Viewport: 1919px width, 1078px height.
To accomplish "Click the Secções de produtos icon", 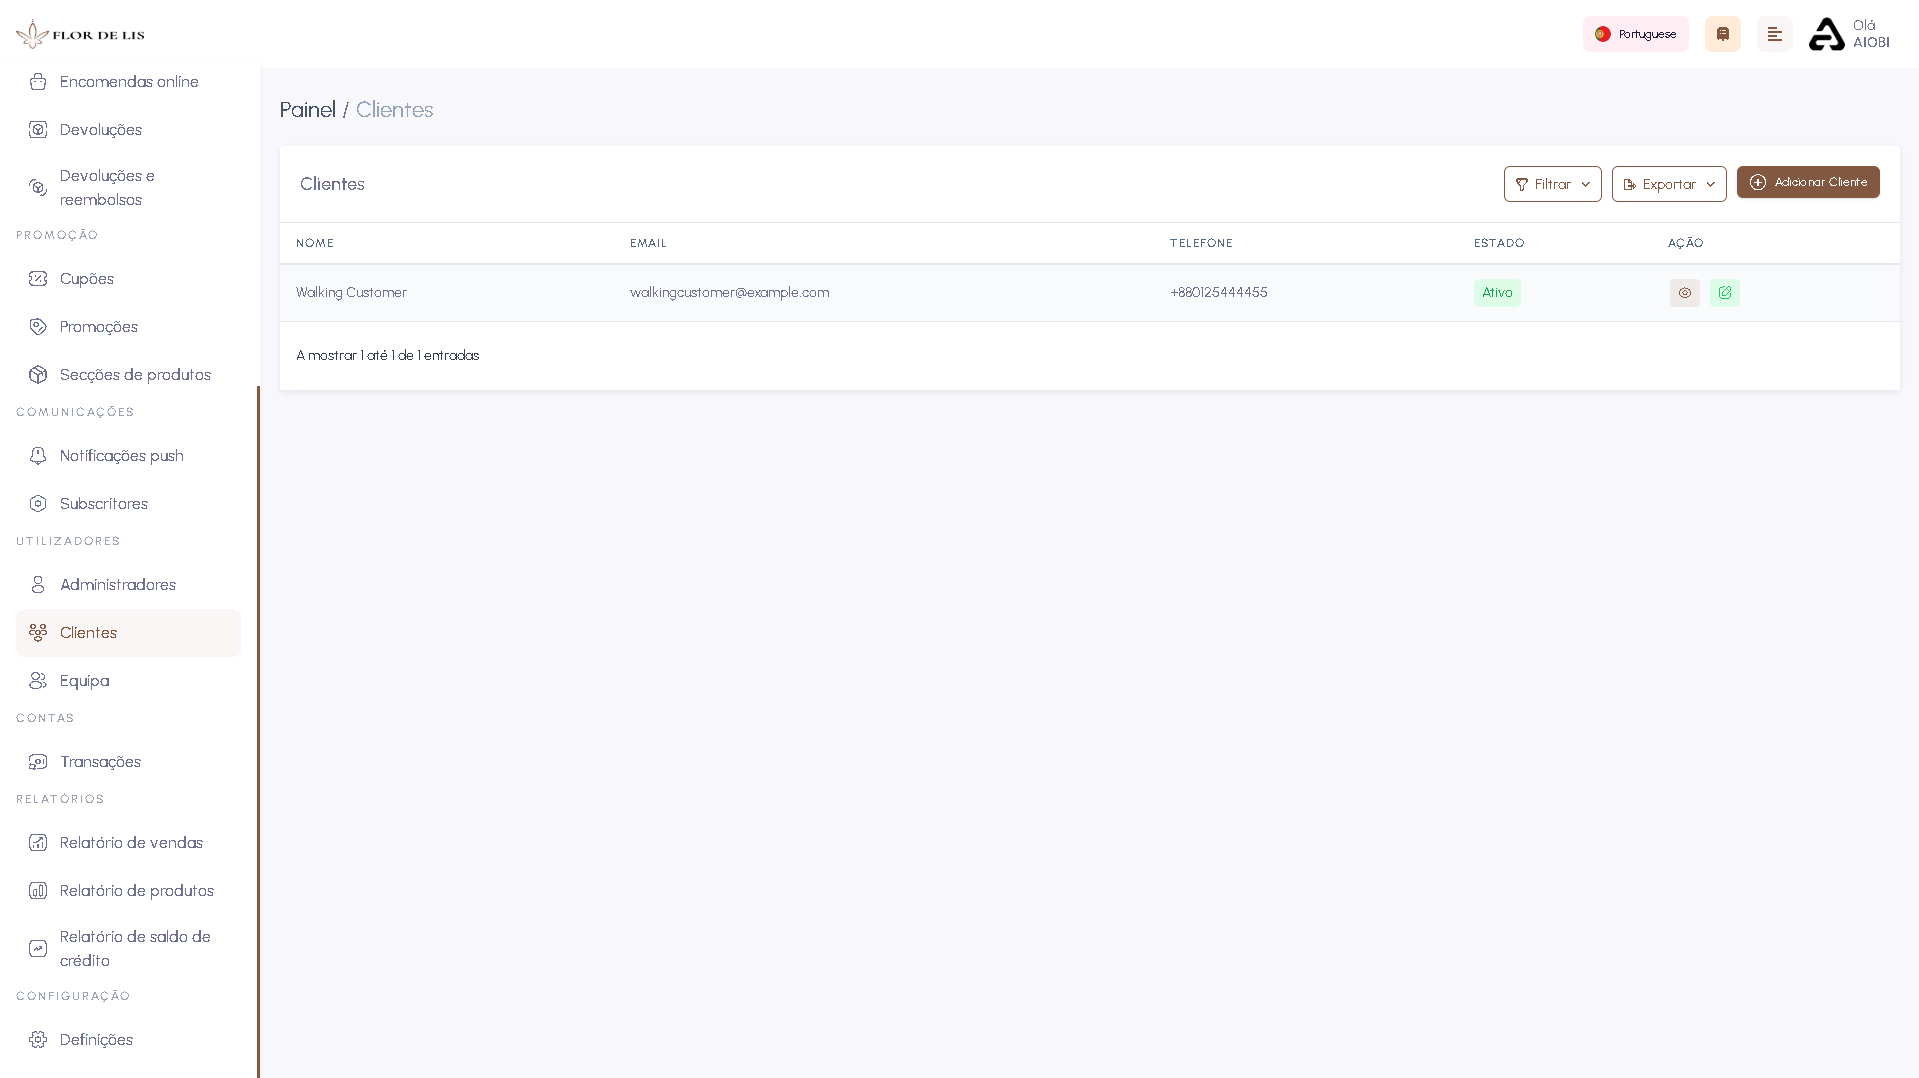I will [x=38, y=374].
